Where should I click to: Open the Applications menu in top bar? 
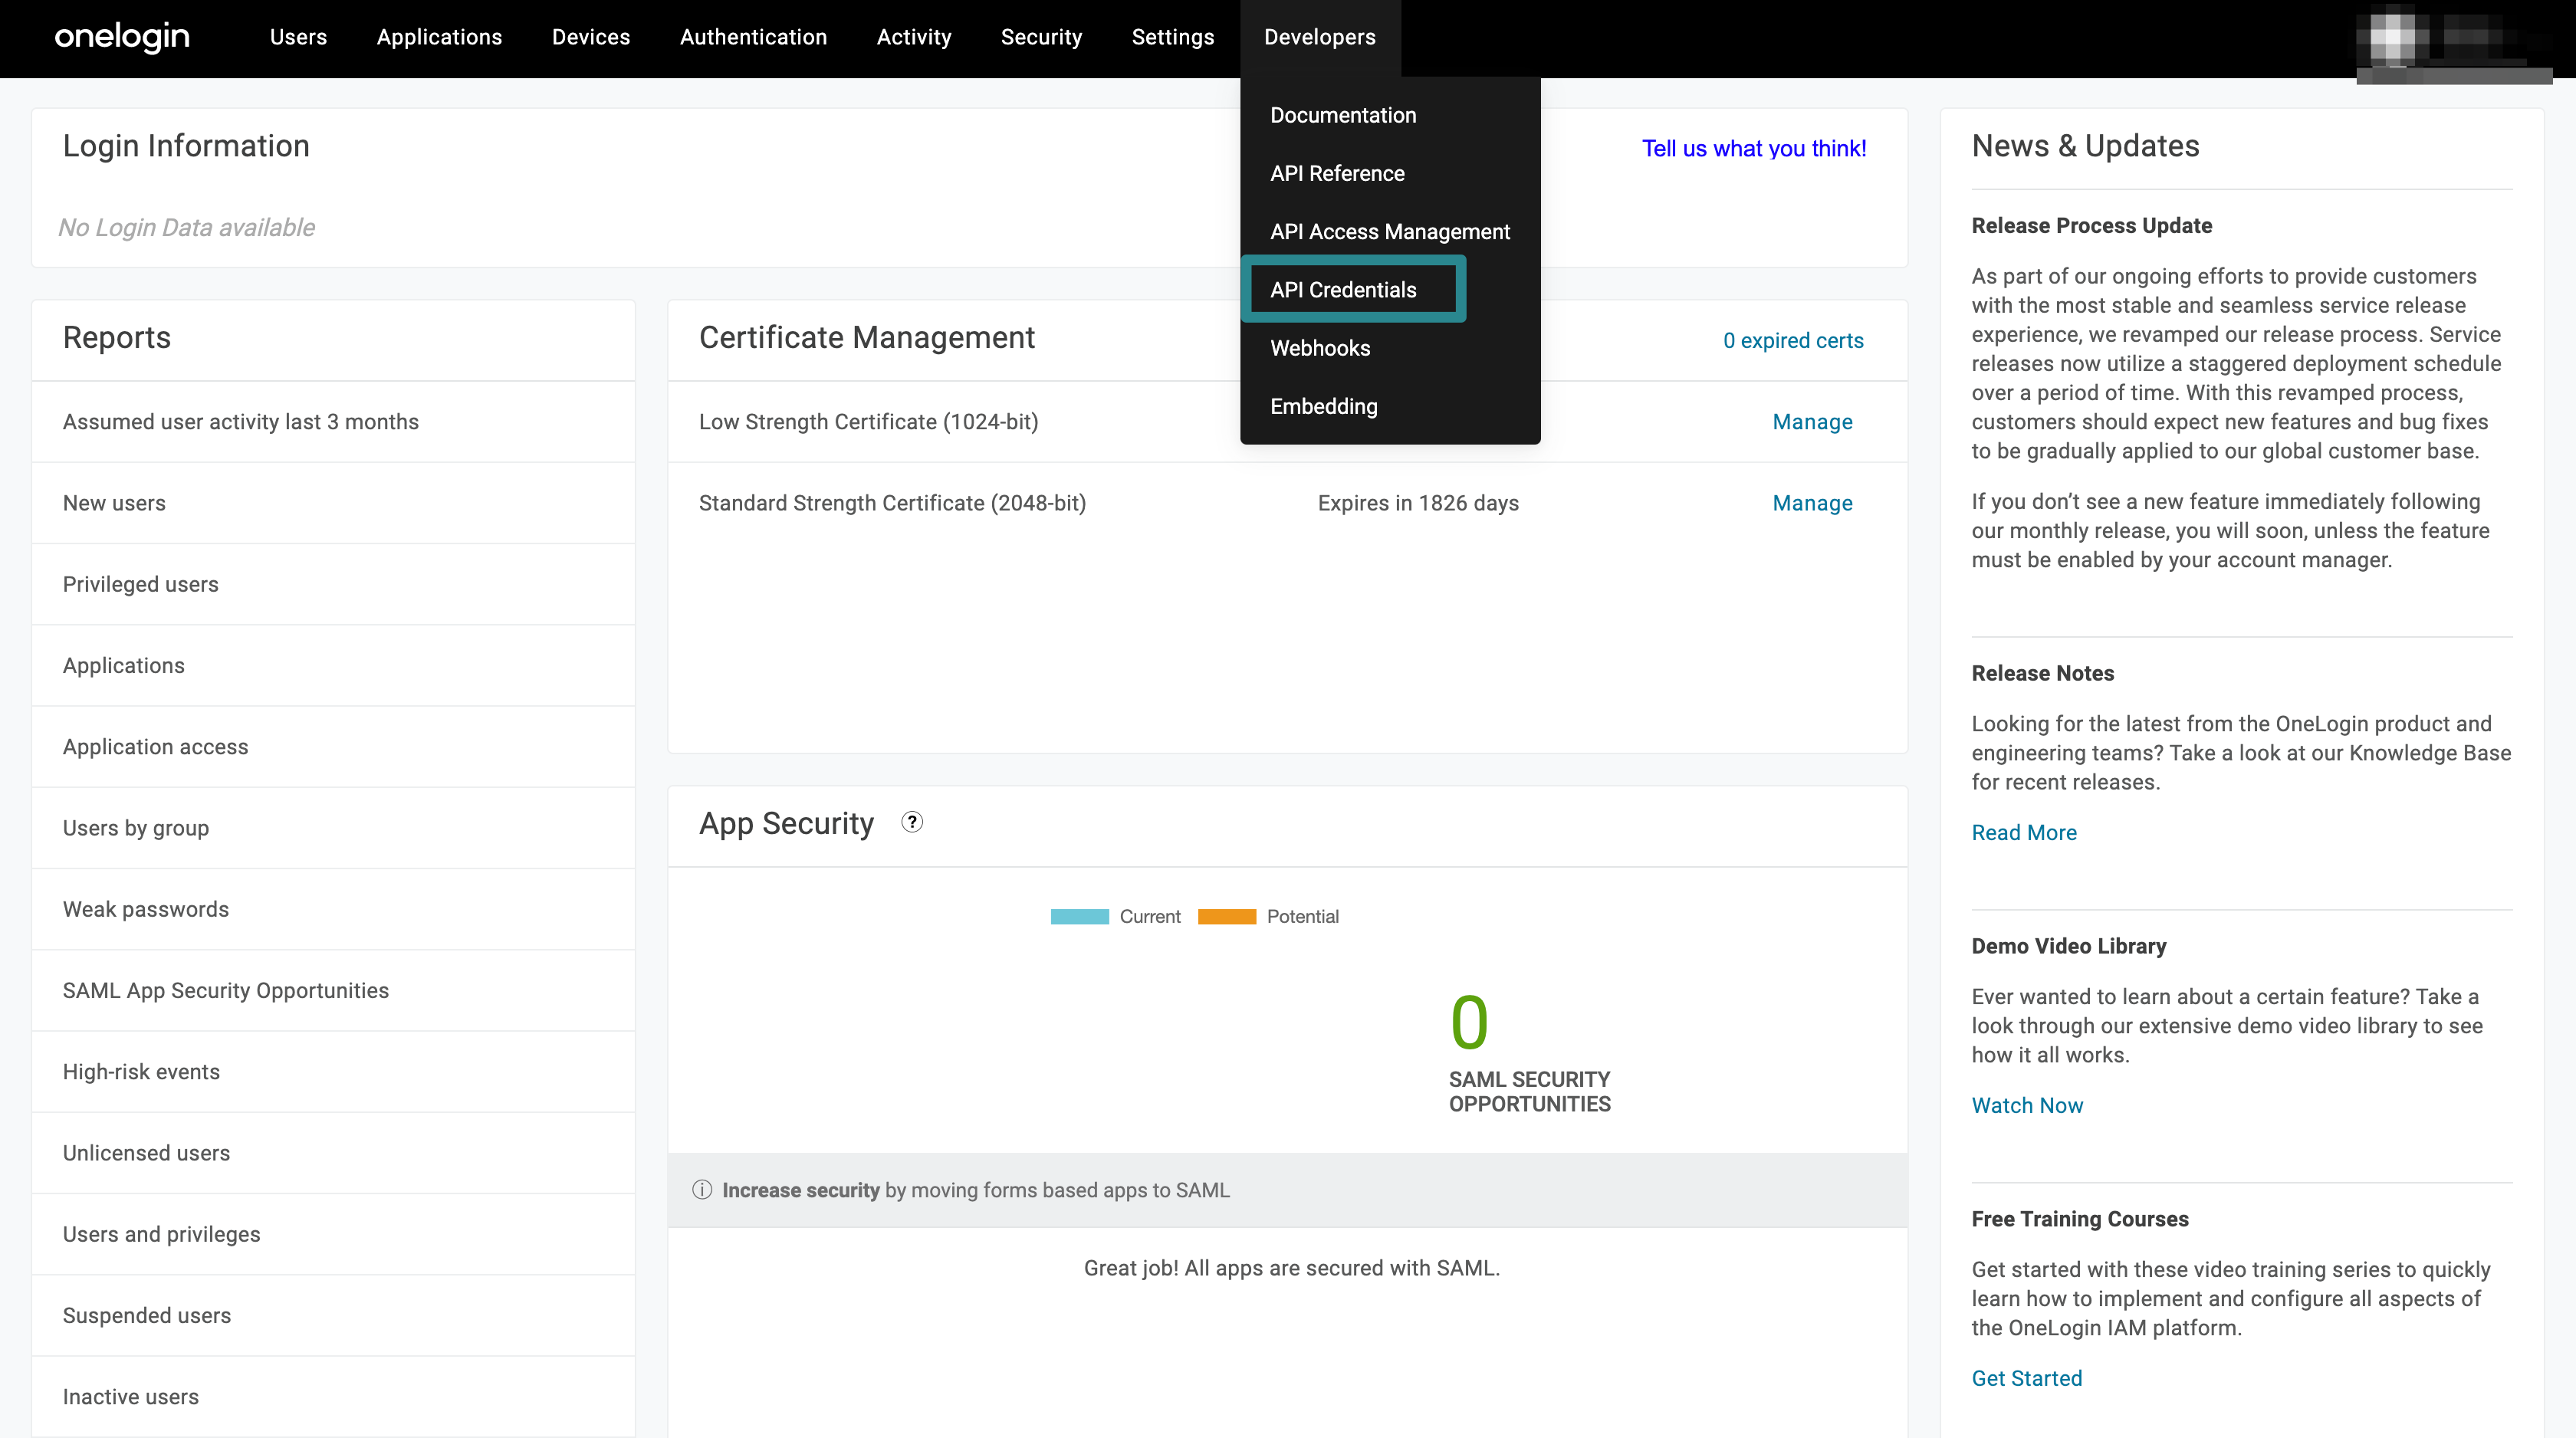439,37
